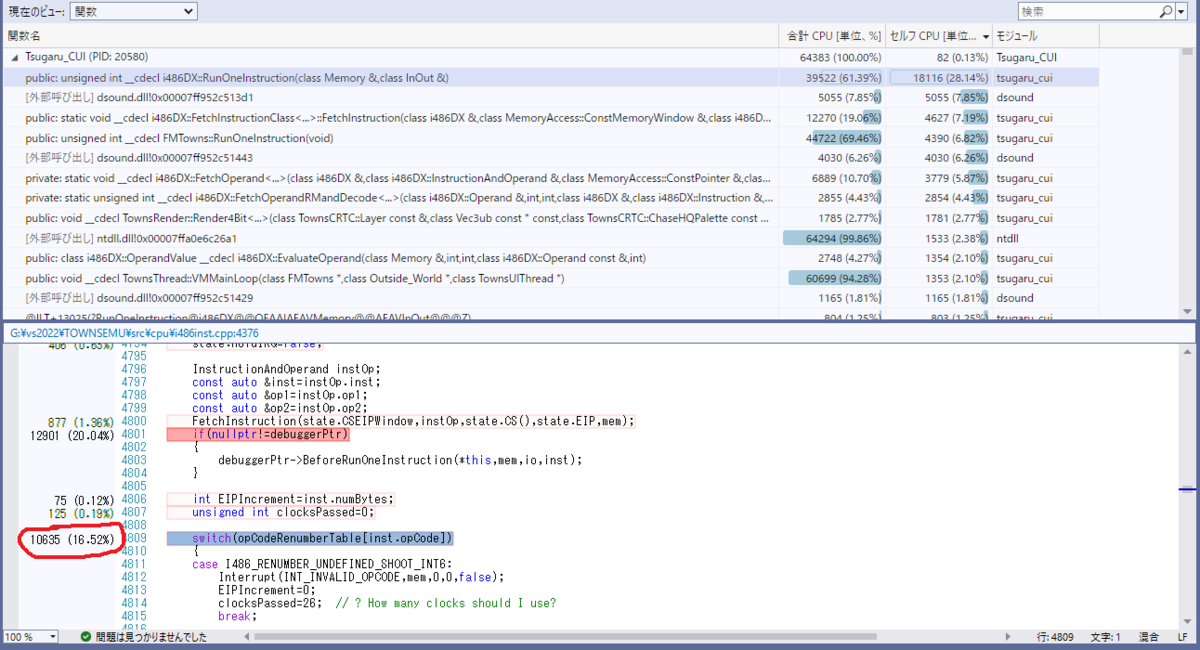Select the dsound.dll!0x00007ff952c51429 row
Viewport: 1200px width, 650px height.
pyautogui.click(x=551, y=298)
